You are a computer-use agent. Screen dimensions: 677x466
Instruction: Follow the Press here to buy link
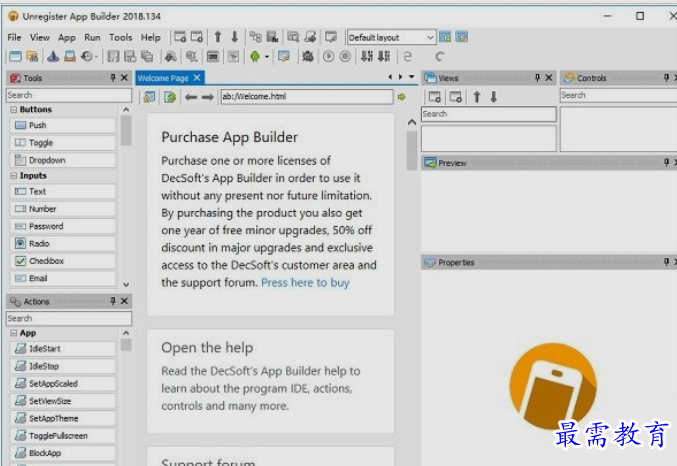click(x=305, y=282)
